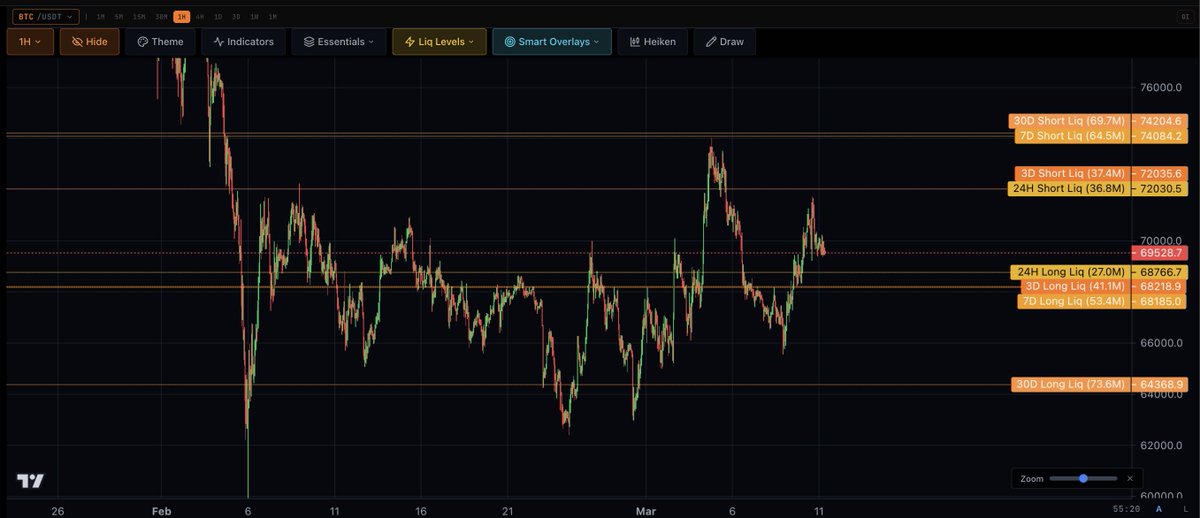Switch to the 5M timeframe

(119, 17)
